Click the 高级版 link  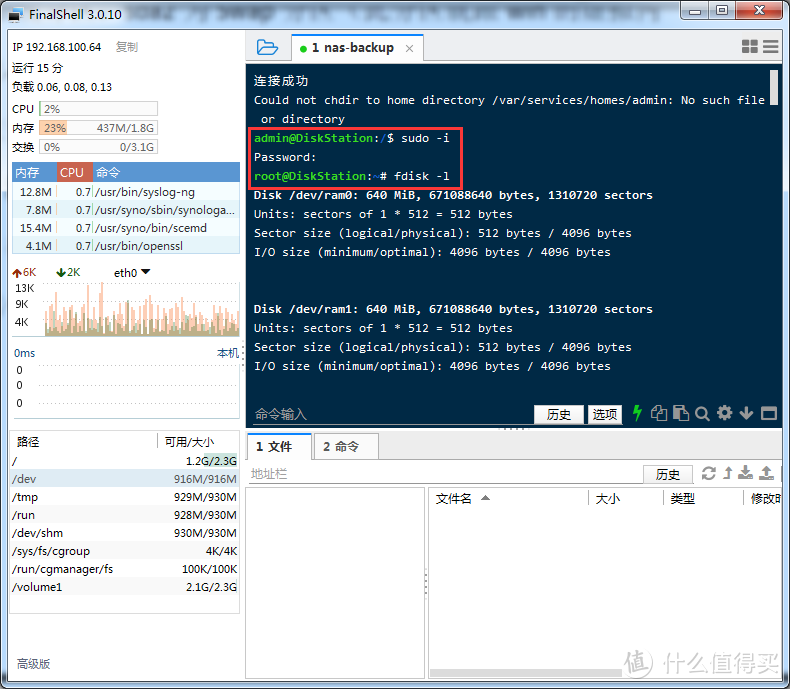pos(33,664)
